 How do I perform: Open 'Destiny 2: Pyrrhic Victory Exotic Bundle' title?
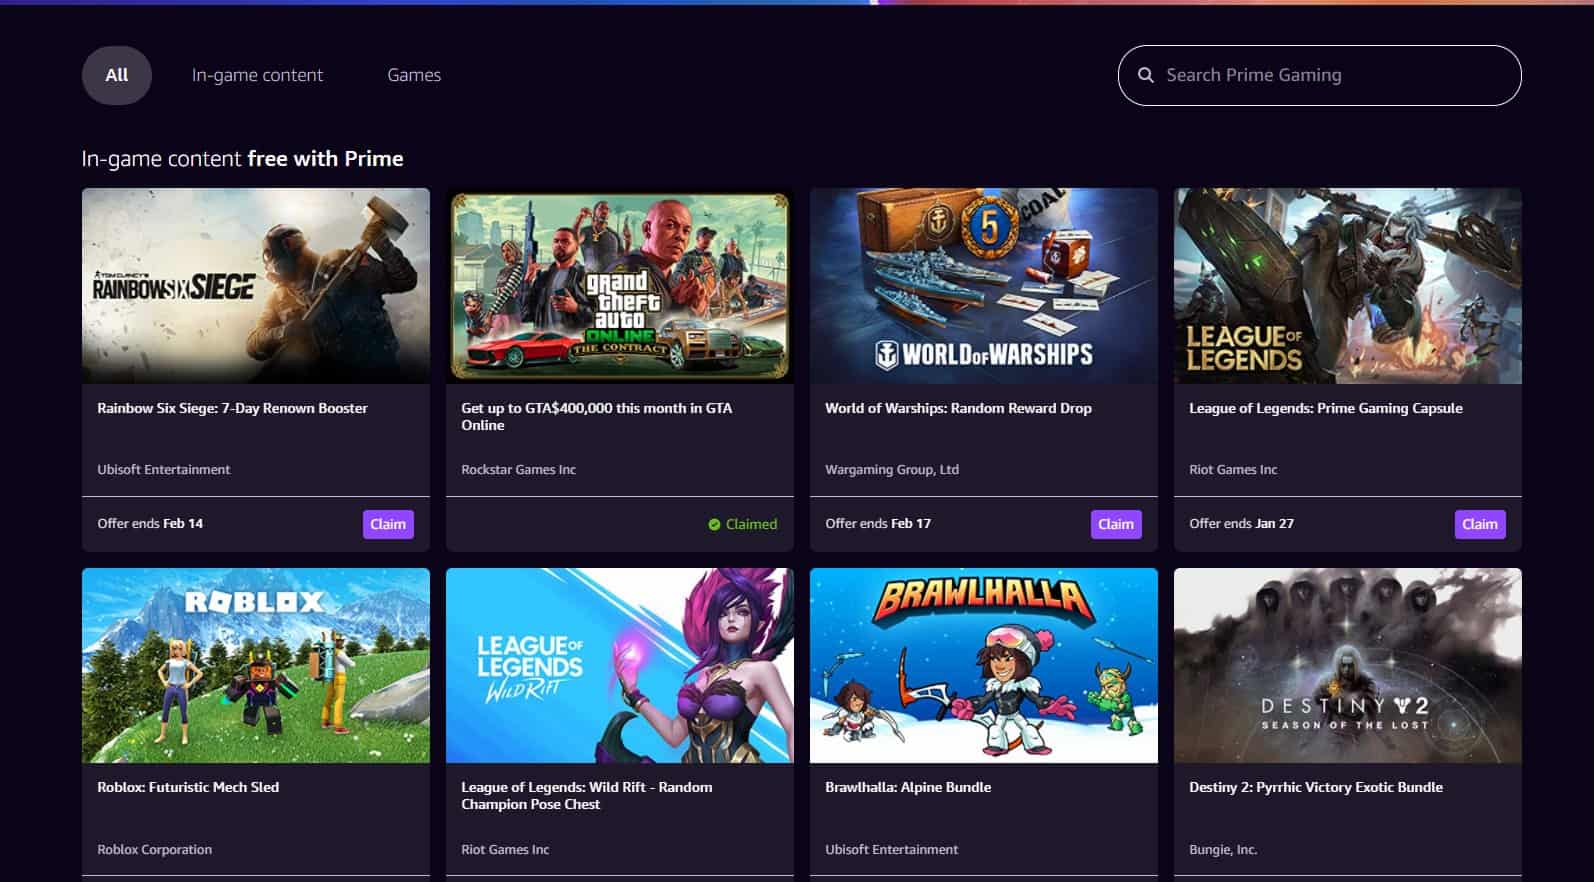[x=1316, y=787]
